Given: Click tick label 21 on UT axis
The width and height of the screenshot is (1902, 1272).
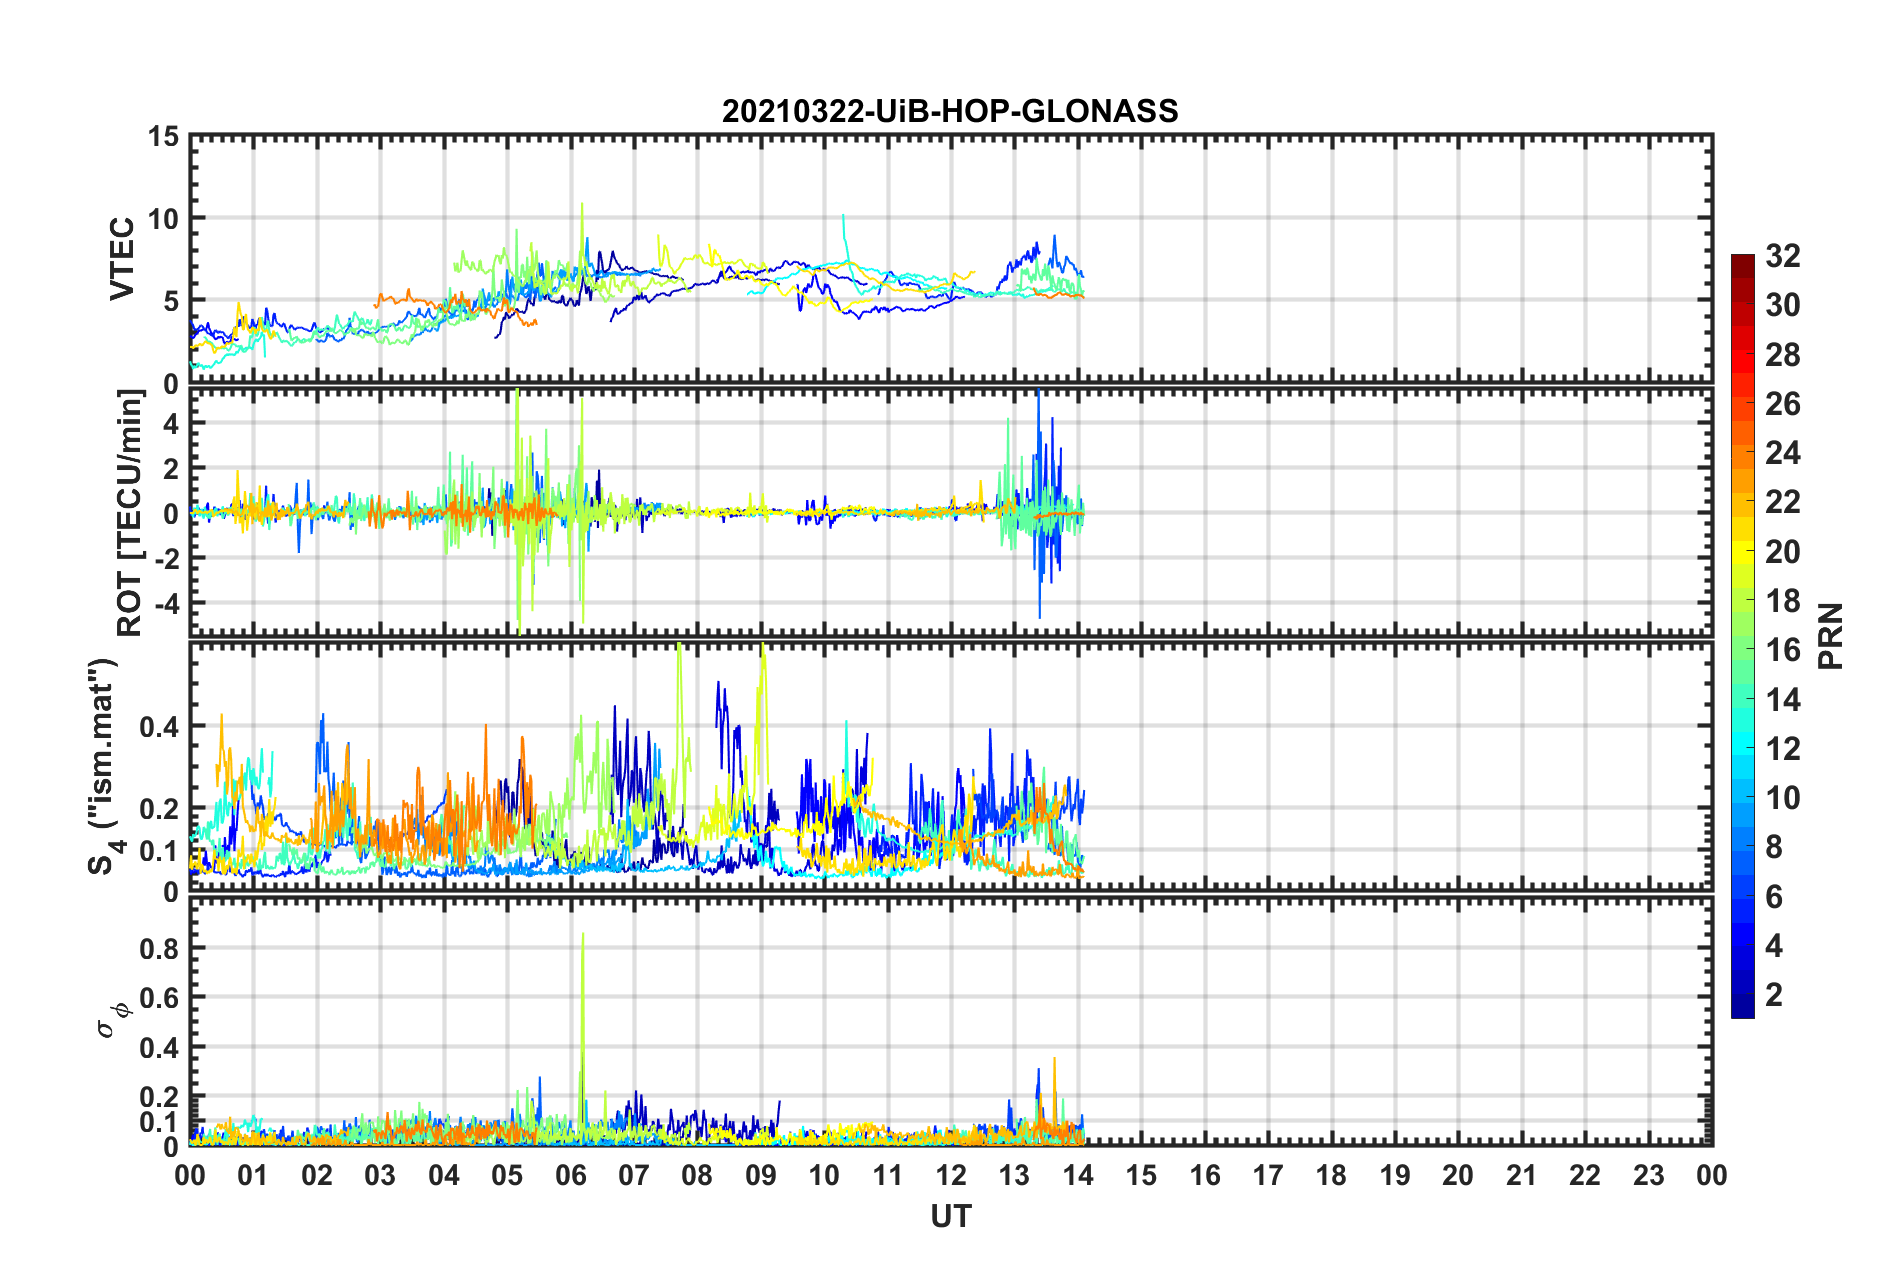Looking at the screenshot, I should coord(1522,1175).
